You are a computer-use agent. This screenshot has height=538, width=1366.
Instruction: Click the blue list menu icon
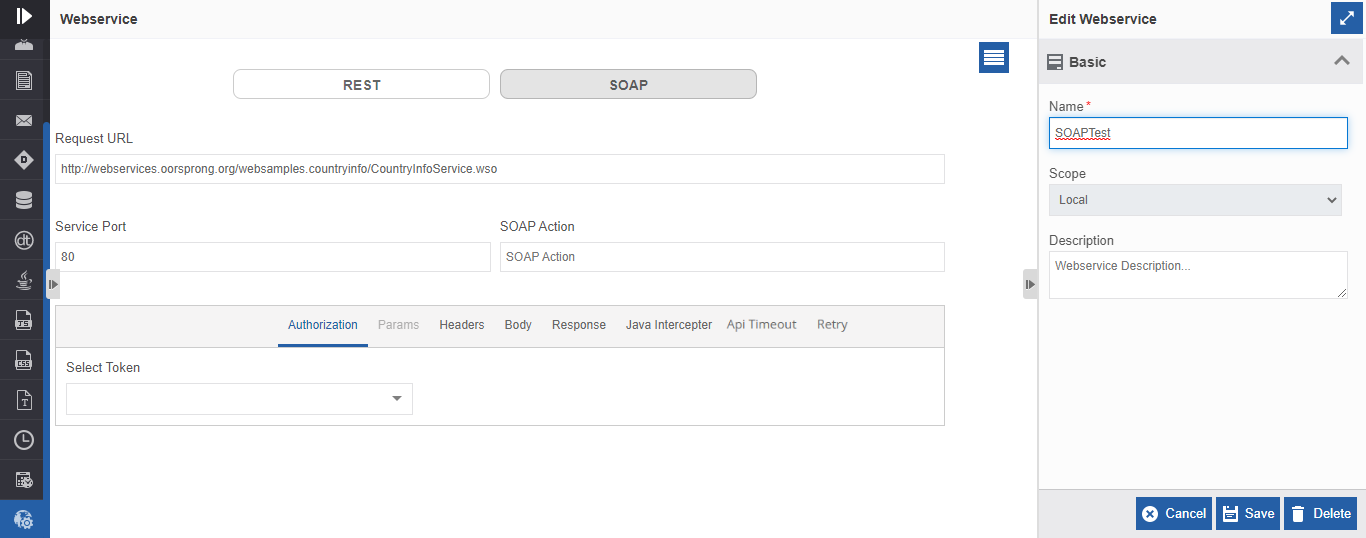coord(994,58)
